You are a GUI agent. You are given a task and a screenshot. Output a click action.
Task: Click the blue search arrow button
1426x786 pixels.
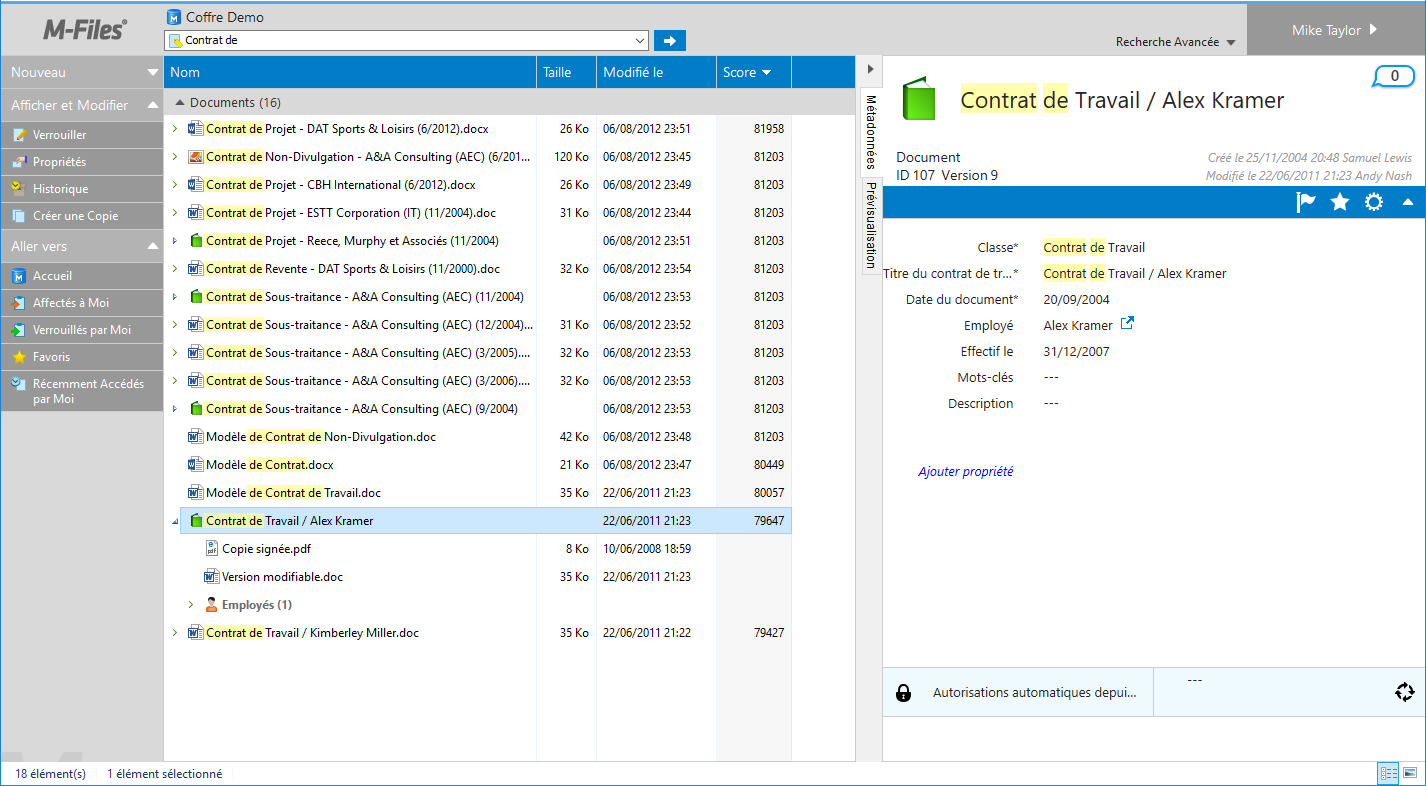(x=670, y=41)
